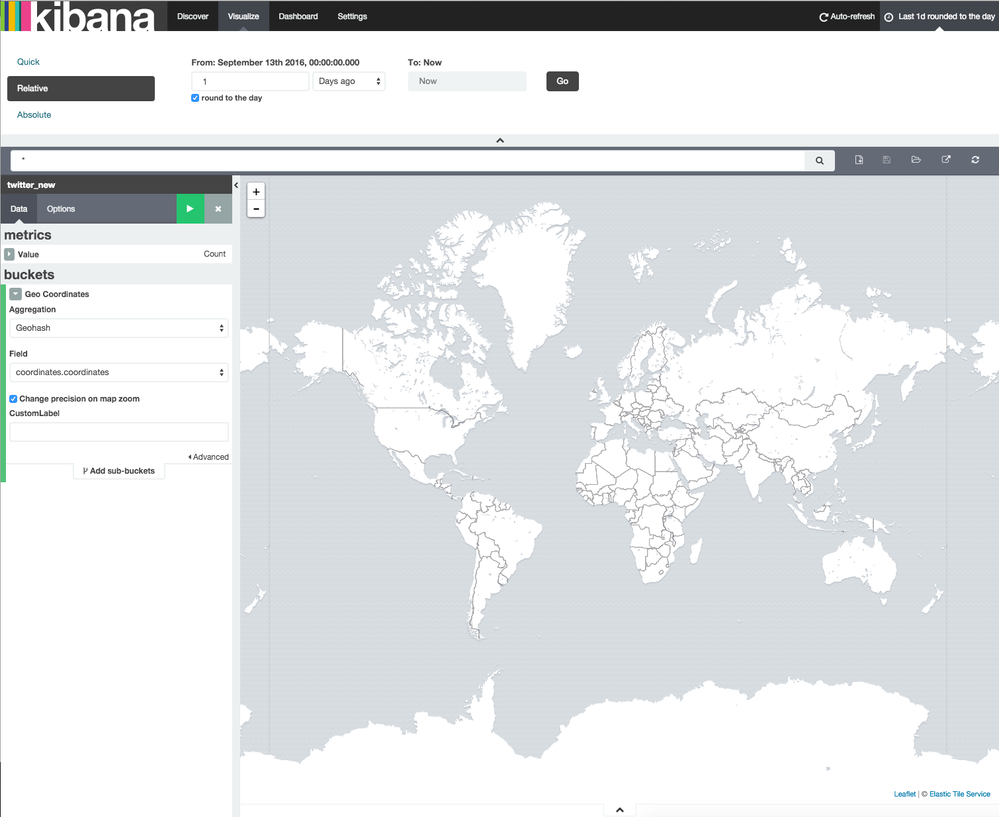
Task: Open the Dashboard menu item
Action: [x=297, y=16]
